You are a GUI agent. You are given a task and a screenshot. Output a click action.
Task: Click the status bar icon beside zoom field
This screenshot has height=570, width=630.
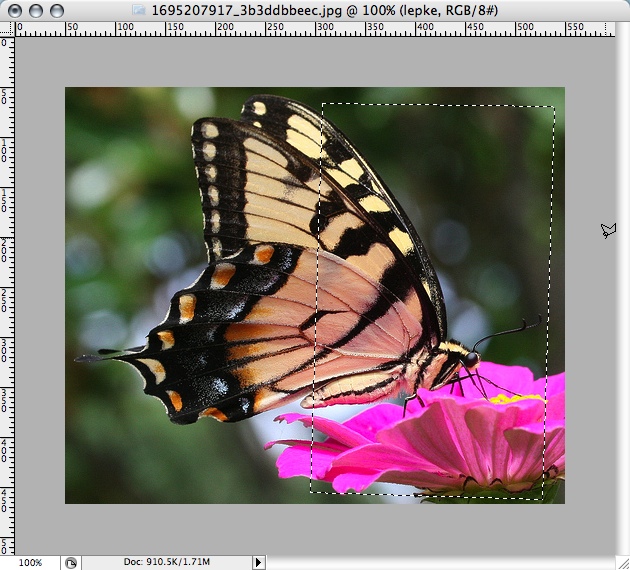click(x=71, y=563)
